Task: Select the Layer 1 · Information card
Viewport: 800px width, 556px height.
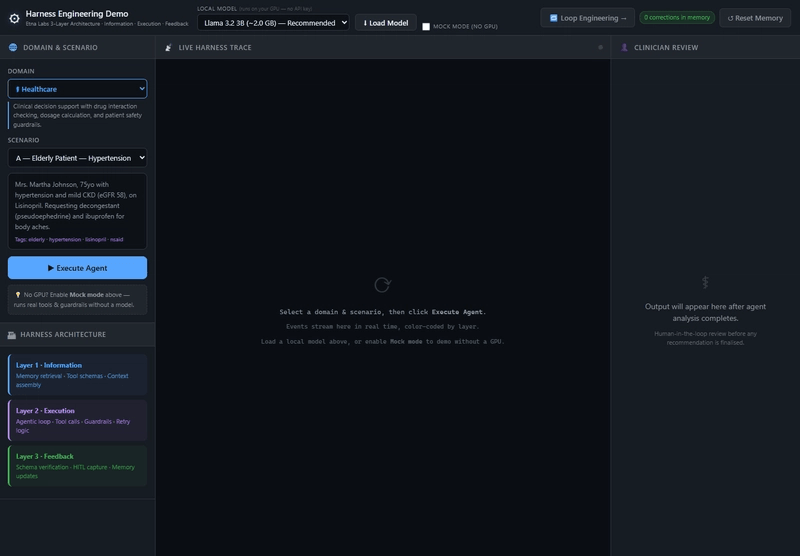Action: [x=78, y=375]
